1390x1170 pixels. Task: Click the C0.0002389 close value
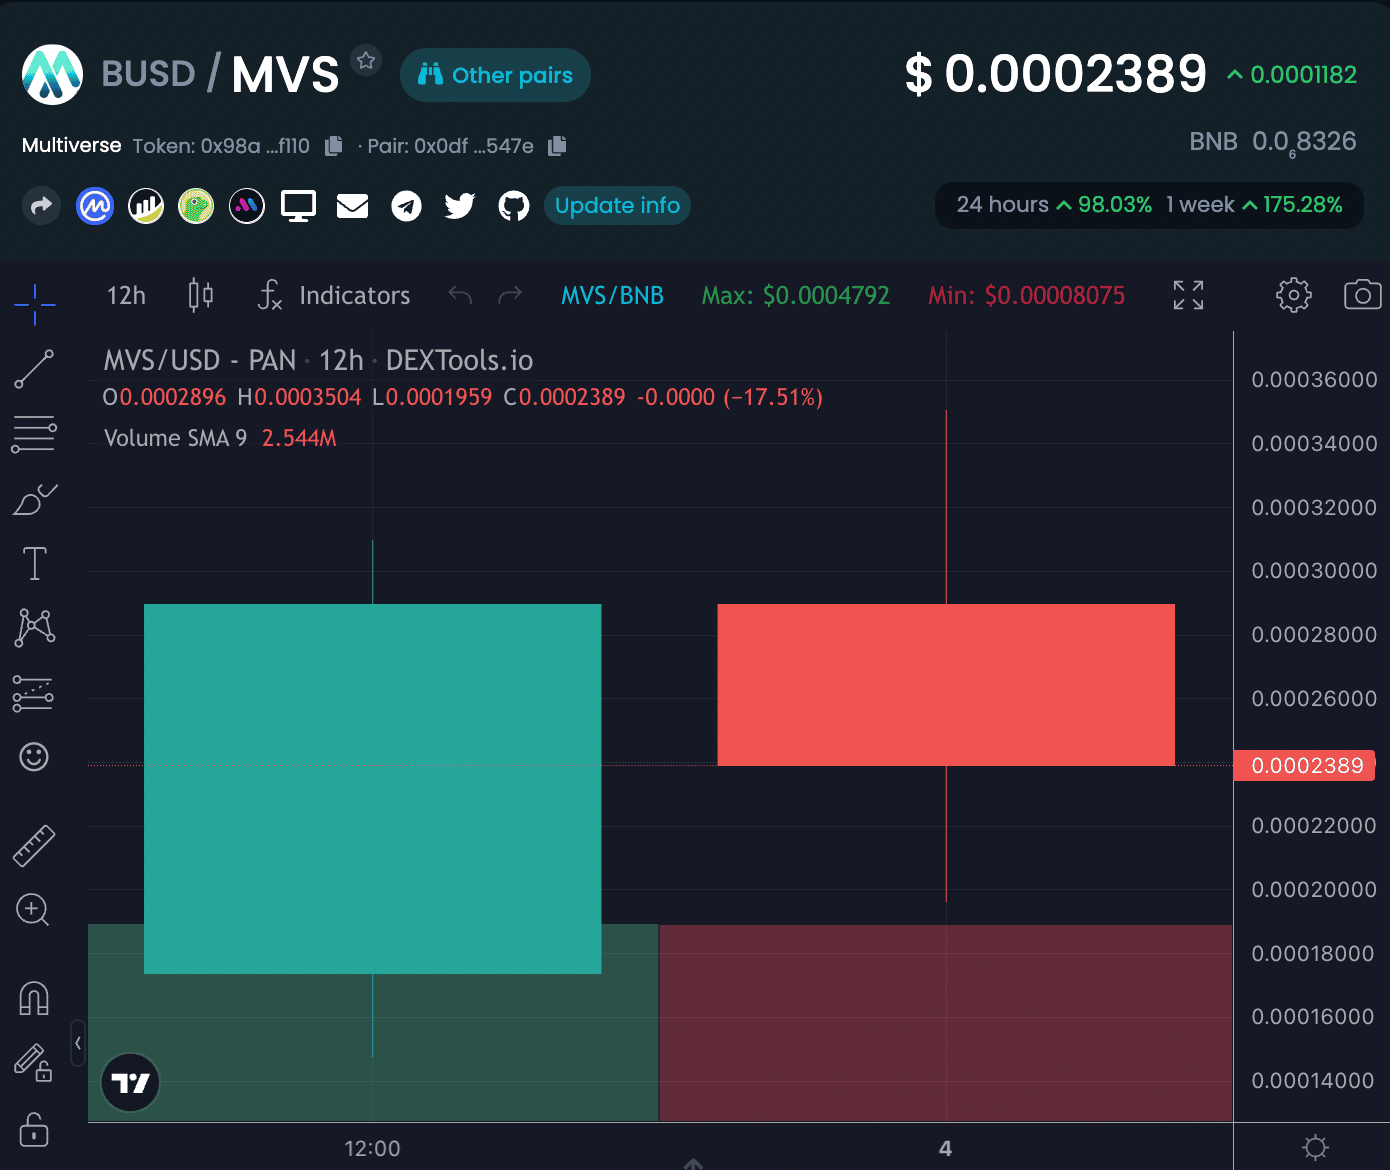[564, 398]
